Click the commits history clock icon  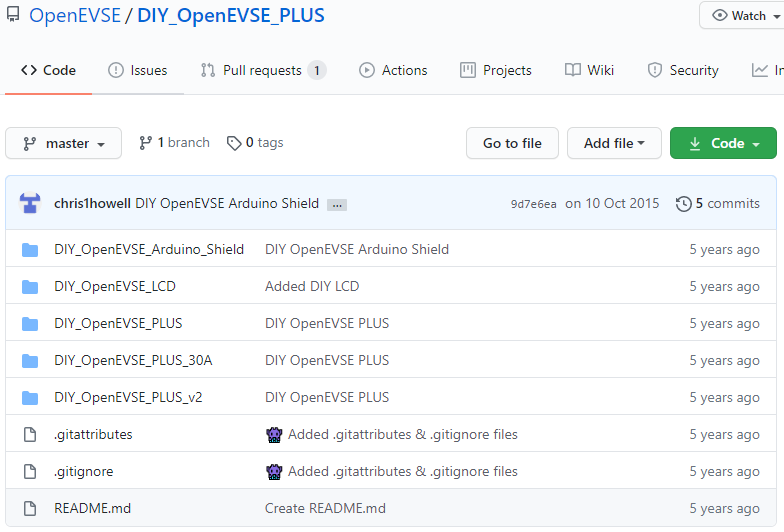684,204
